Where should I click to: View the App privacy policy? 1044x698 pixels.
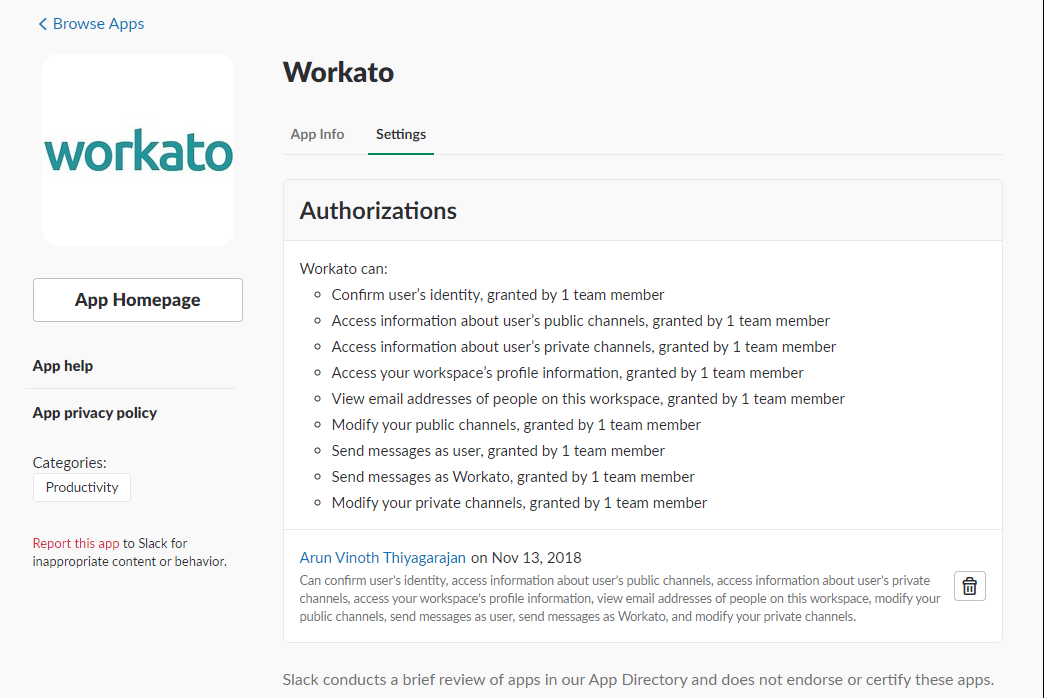(95, 413)
